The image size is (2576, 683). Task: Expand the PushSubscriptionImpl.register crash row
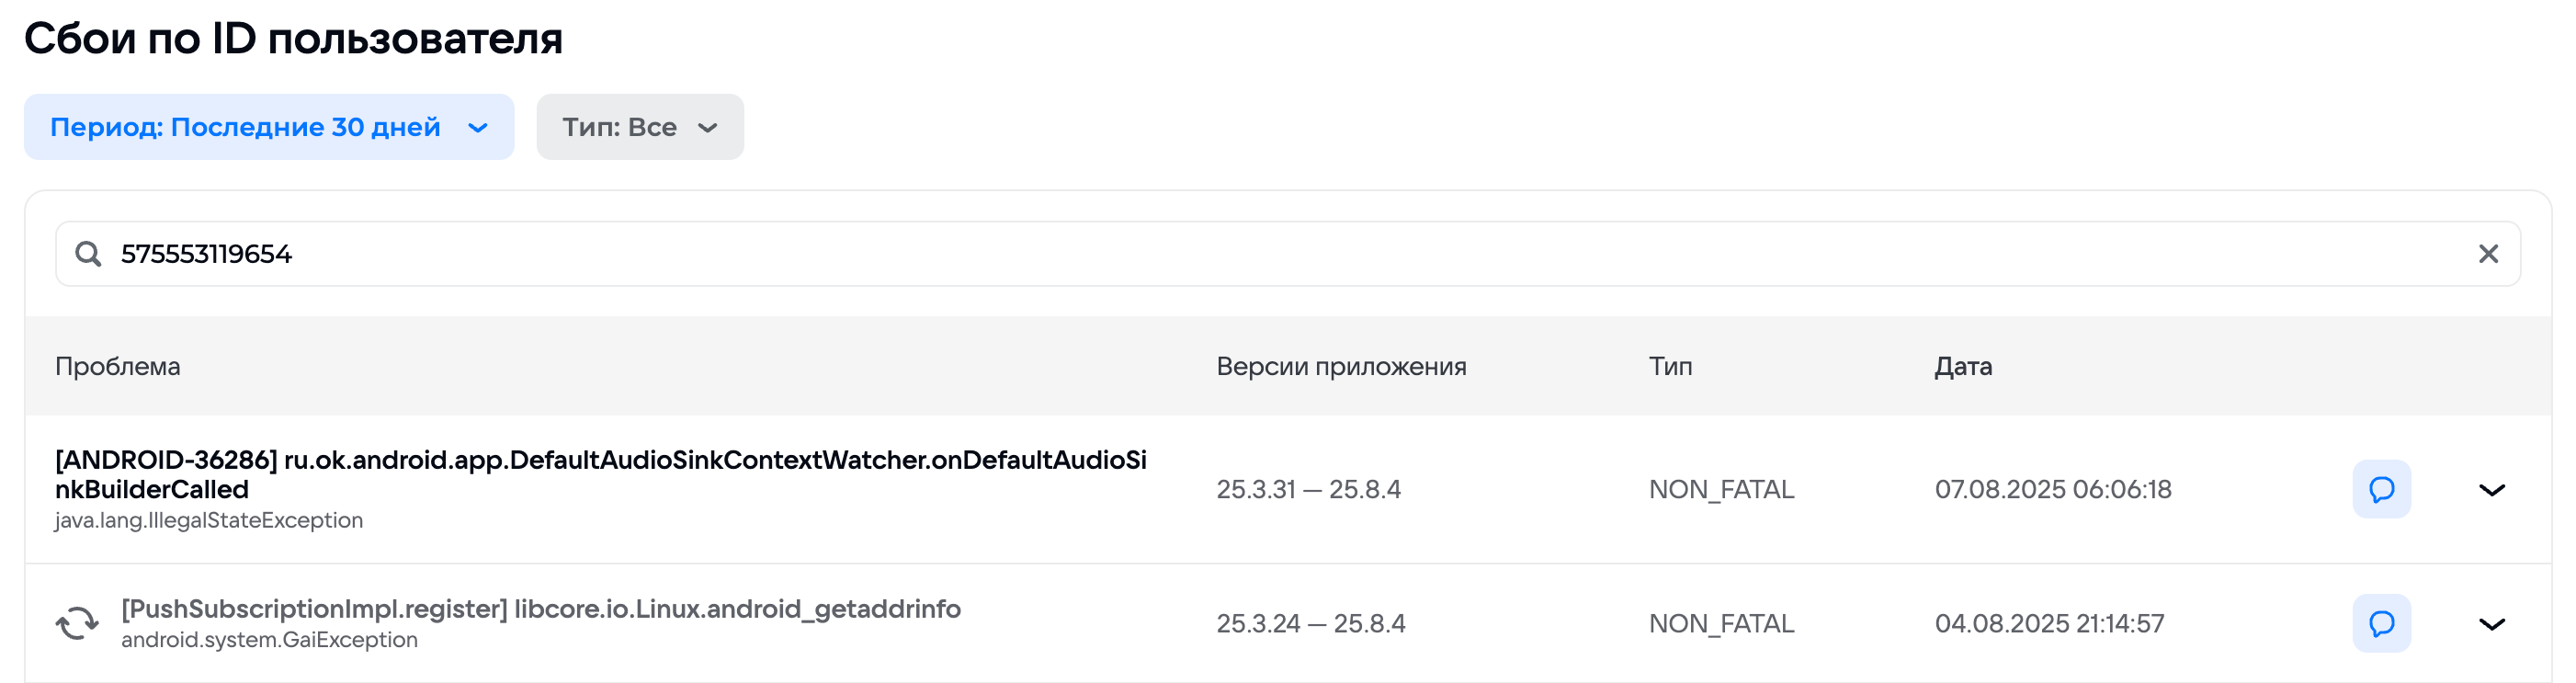pos(2491,623)
